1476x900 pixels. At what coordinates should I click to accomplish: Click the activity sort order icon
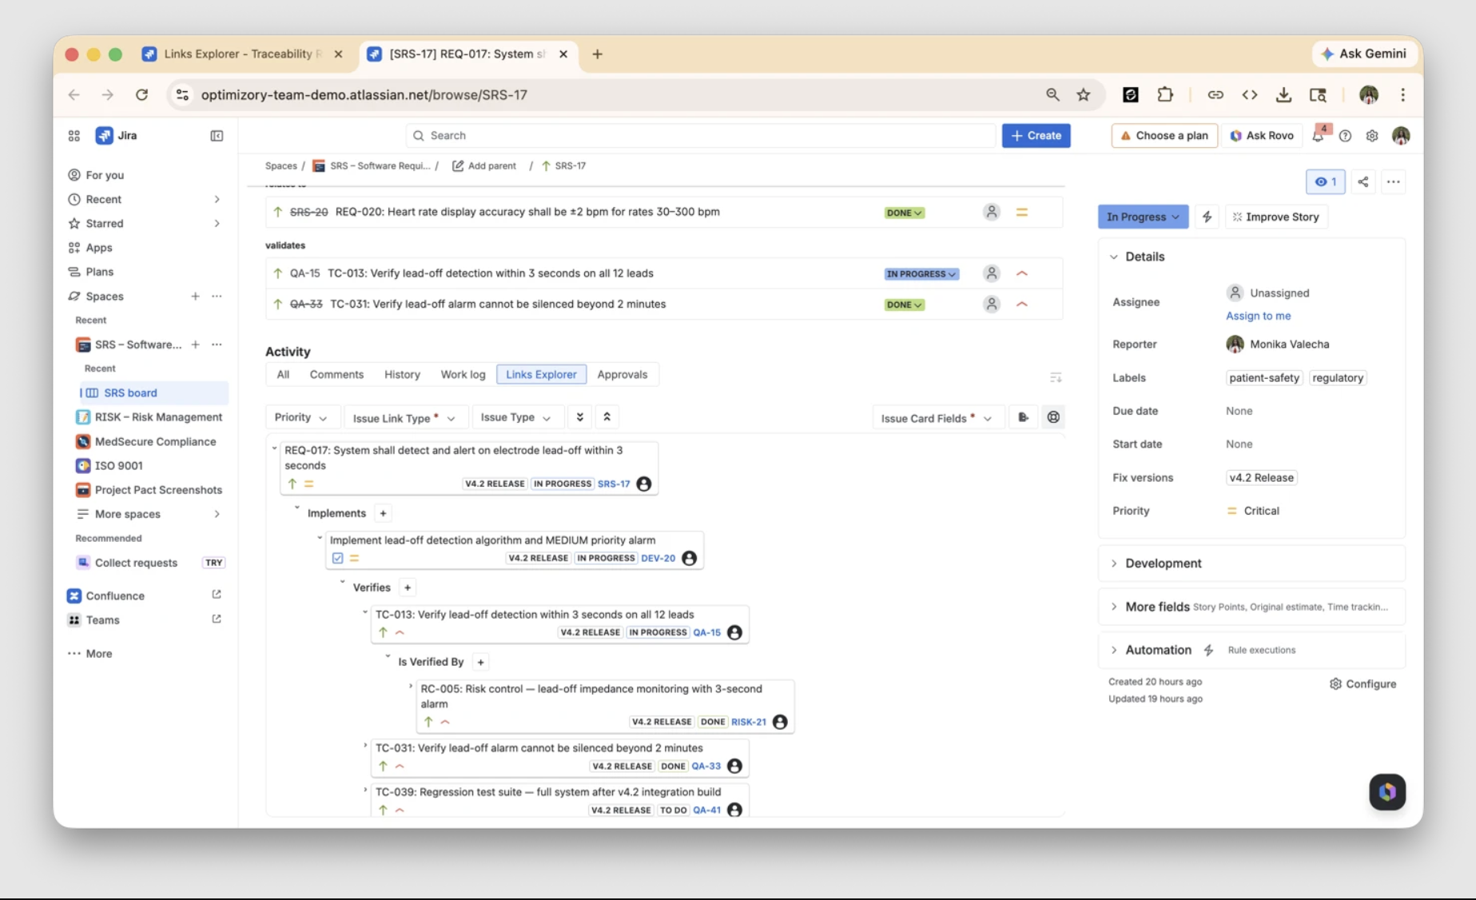[x=1056, y=377]
